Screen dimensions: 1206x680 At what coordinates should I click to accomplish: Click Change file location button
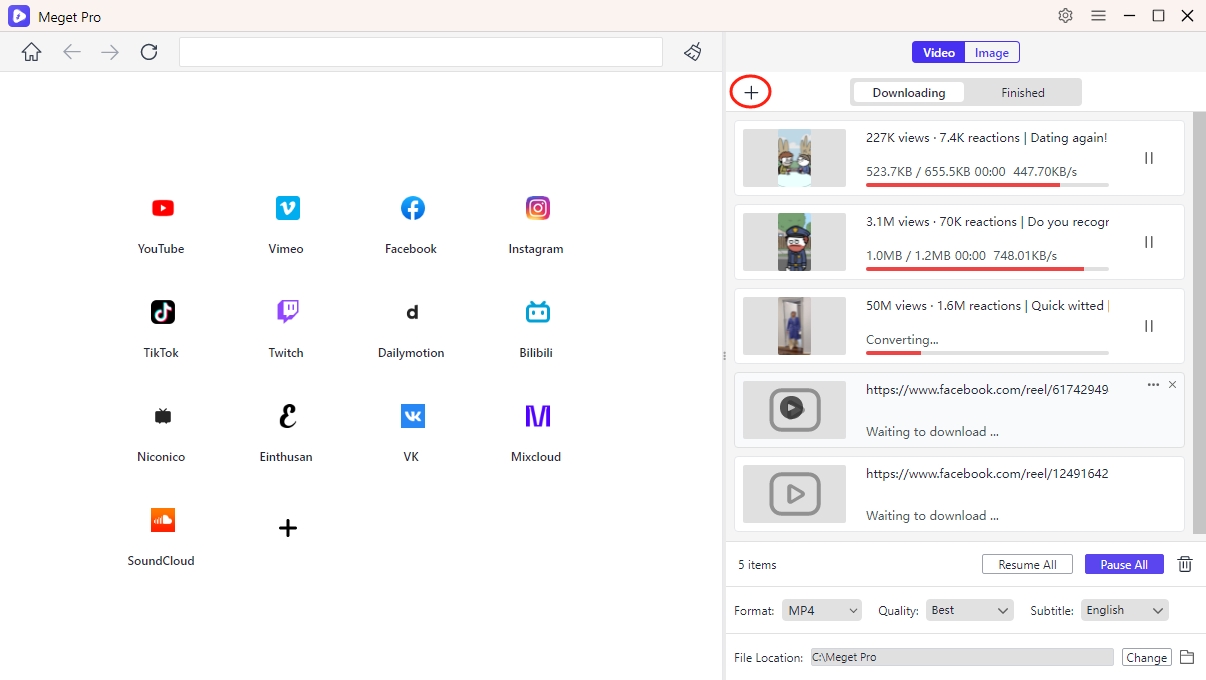pos(1146,657)
